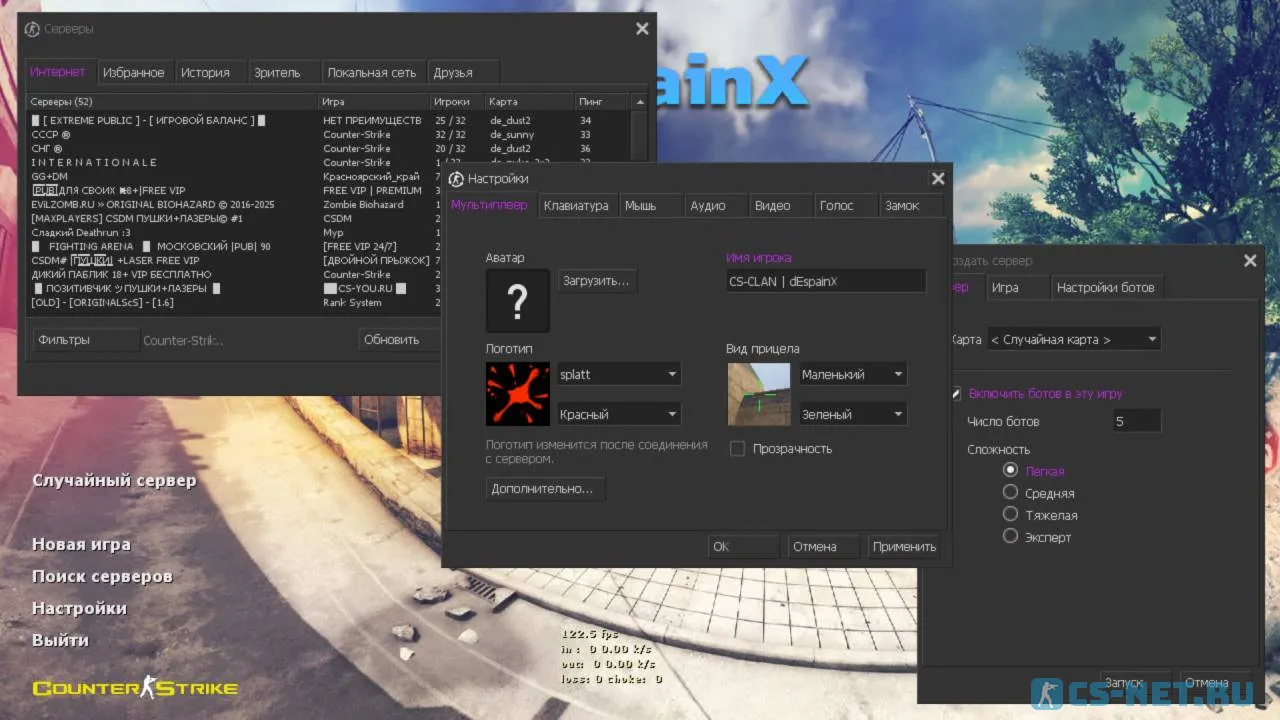Open the splatt logo dropdown
1280x720 pixels.
(619, 374)
